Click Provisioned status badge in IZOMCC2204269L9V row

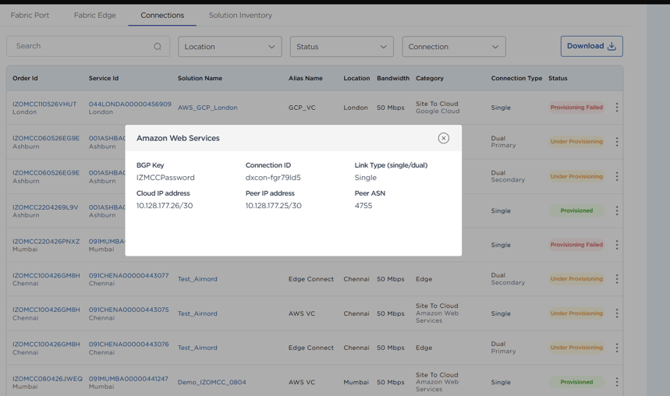pyautogui.click(x=576, y=211)
